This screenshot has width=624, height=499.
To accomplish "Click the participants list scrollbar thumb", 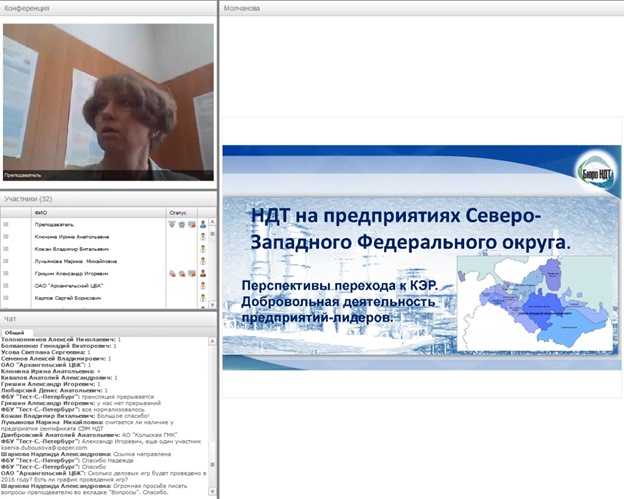I will (213, 234).
